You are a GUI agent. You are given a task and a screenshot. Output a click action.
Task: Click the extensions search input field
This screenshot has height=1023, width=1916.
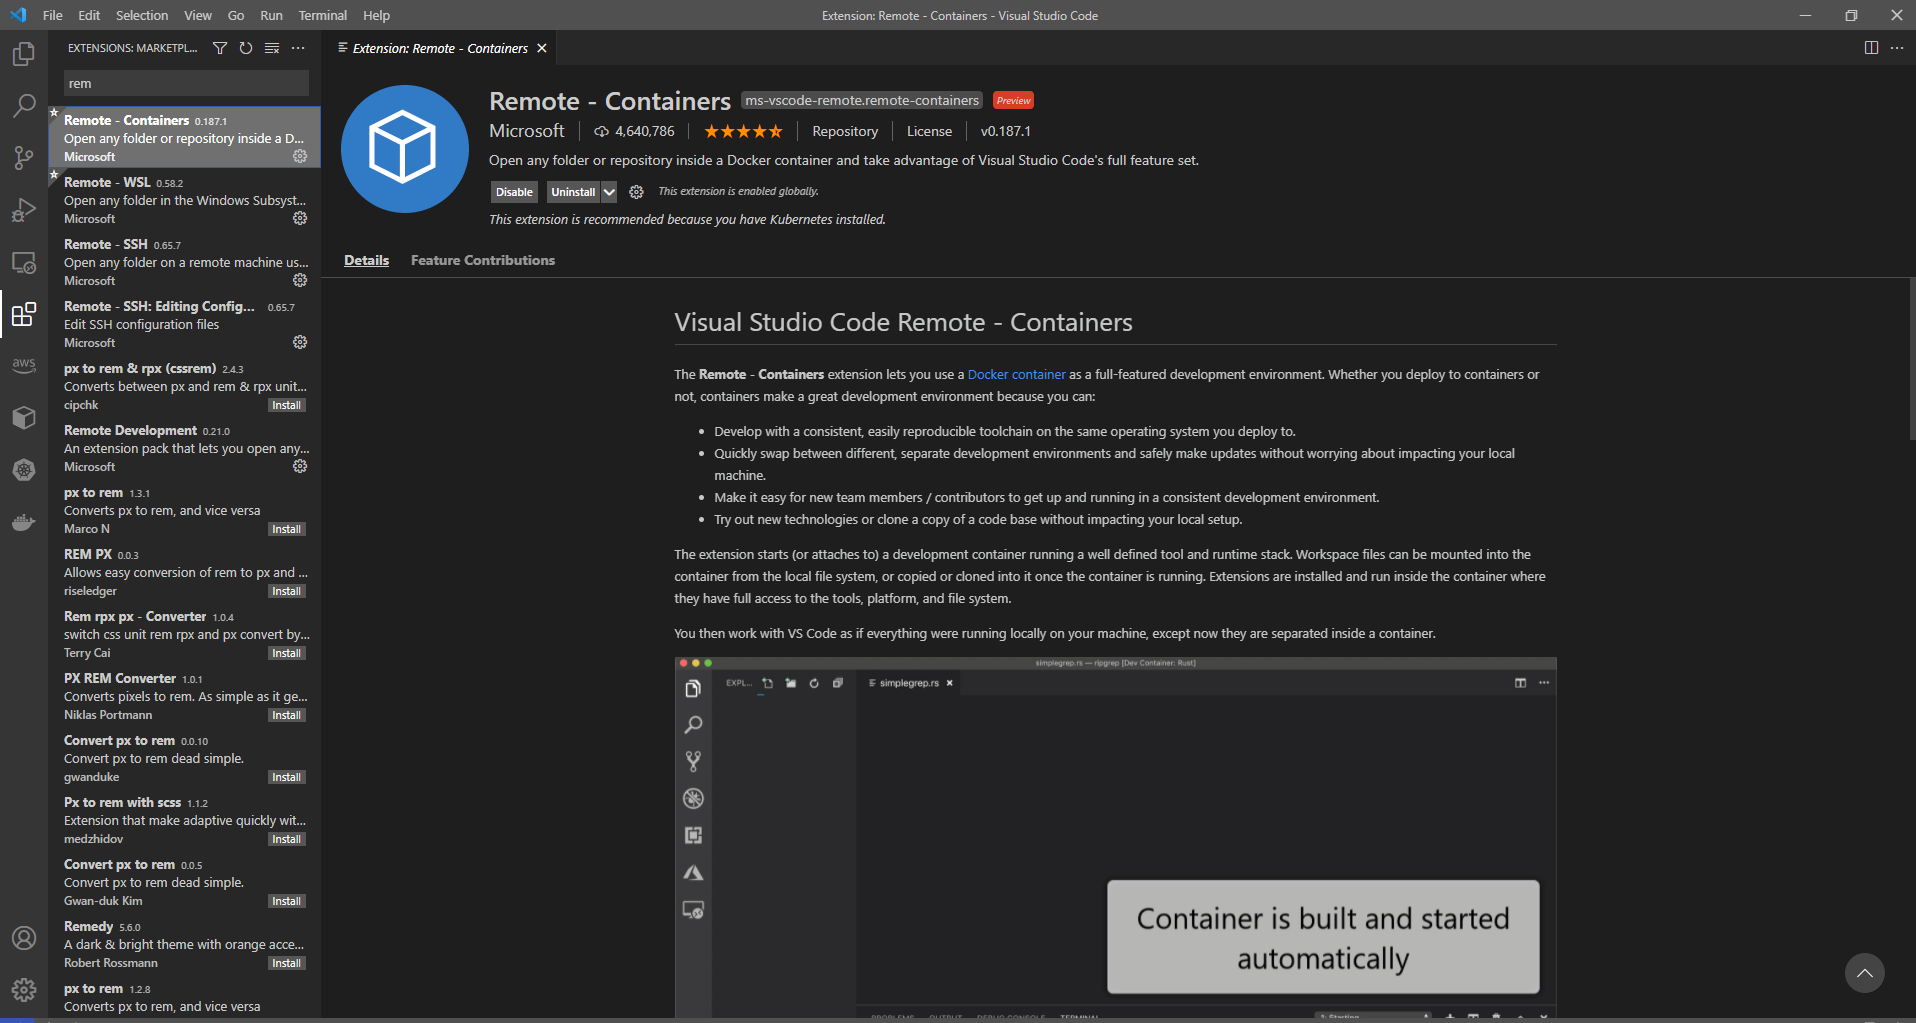pos(186,83)
